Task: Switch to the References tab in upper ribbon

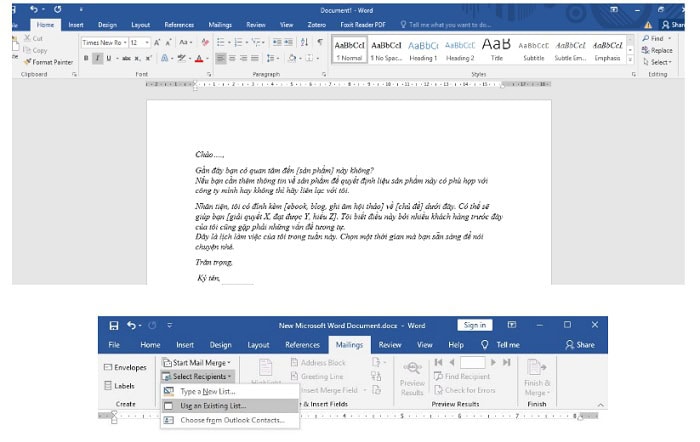Action: (179, 24)
